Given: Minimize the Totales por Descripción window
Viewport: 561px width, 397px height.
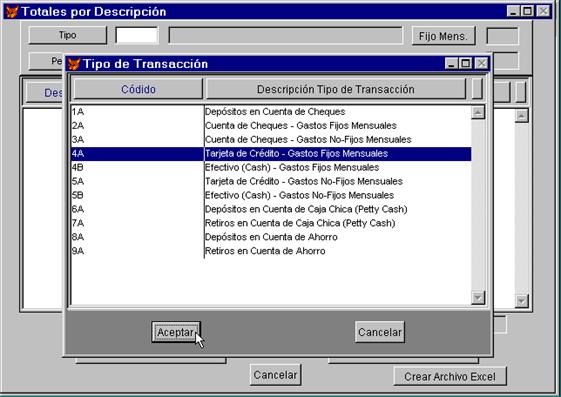Looking at the screenshot, I should (513, 11).
